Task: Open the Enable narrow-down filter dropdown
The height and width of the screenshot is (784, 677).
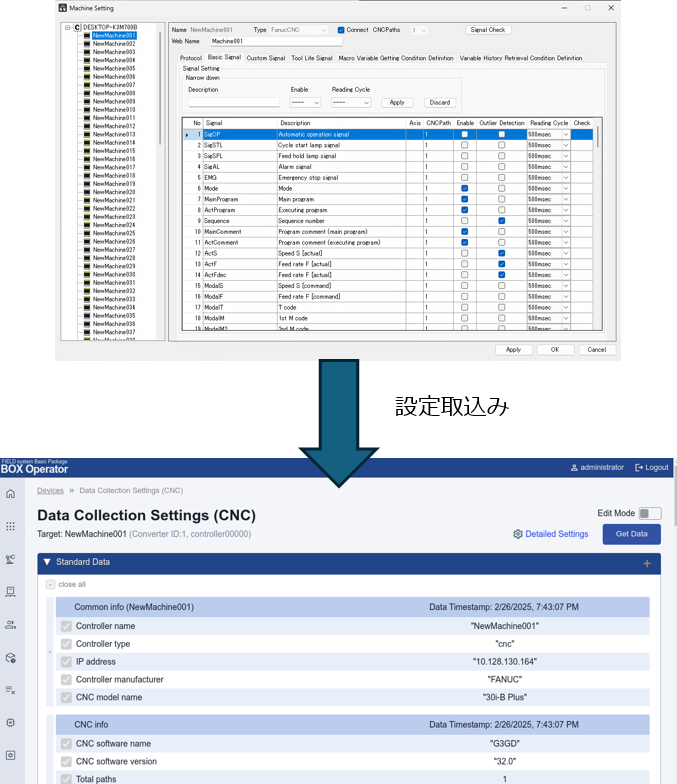Action: coord(305,102)
